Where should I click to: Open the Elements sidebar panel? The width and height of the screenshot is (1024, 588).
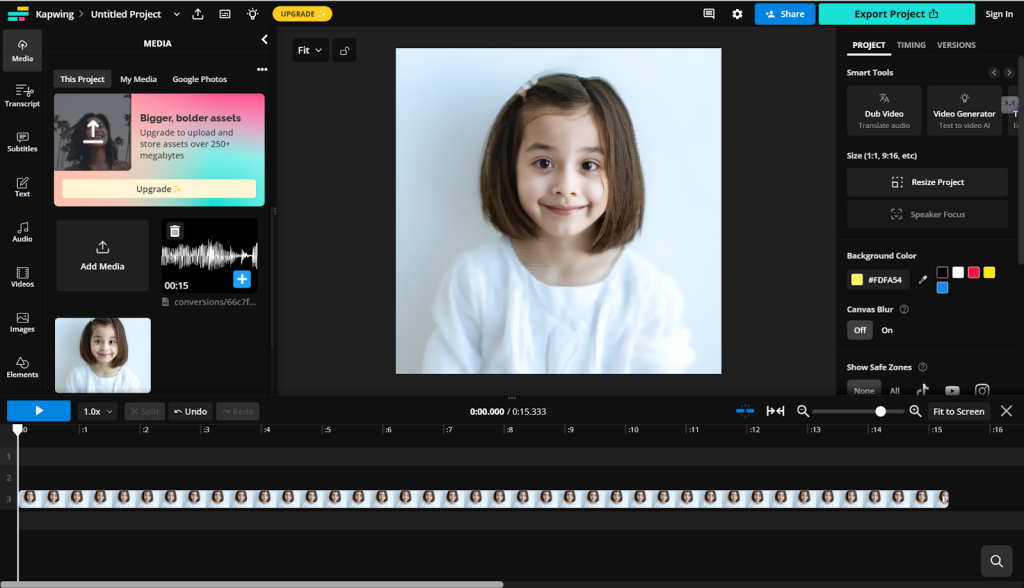22,367
